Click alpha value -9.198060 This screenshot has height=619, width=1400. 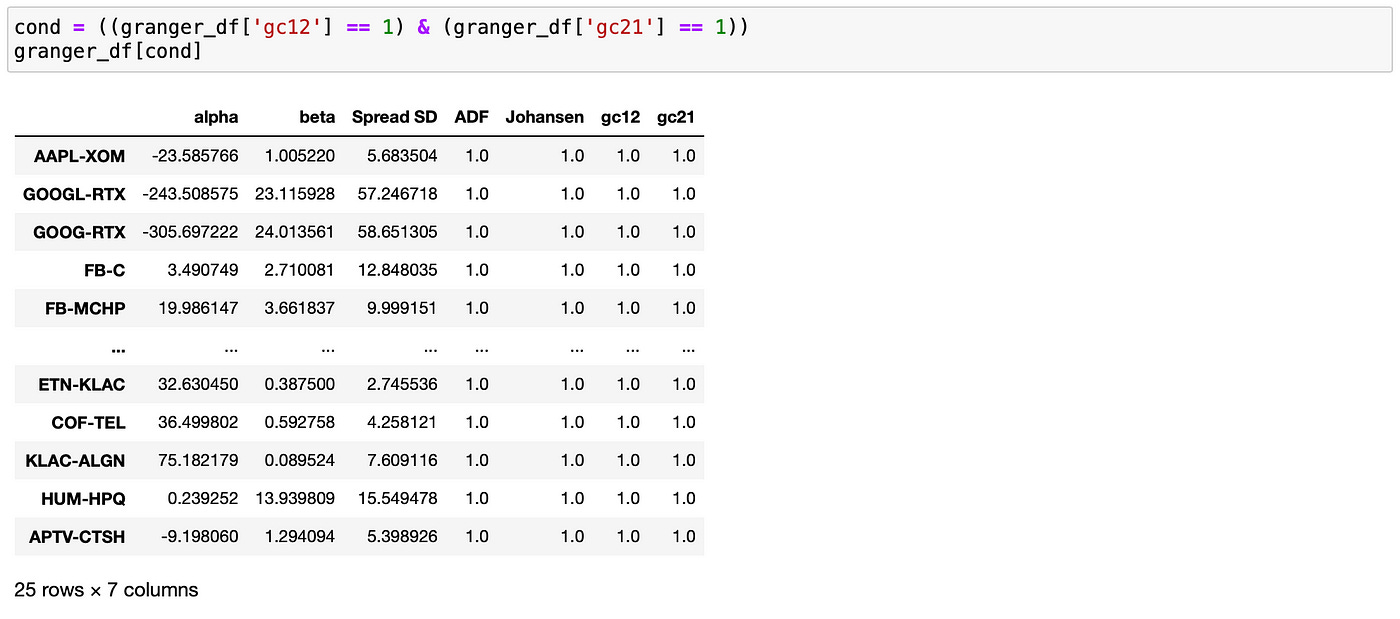click(x=200, y=536)
